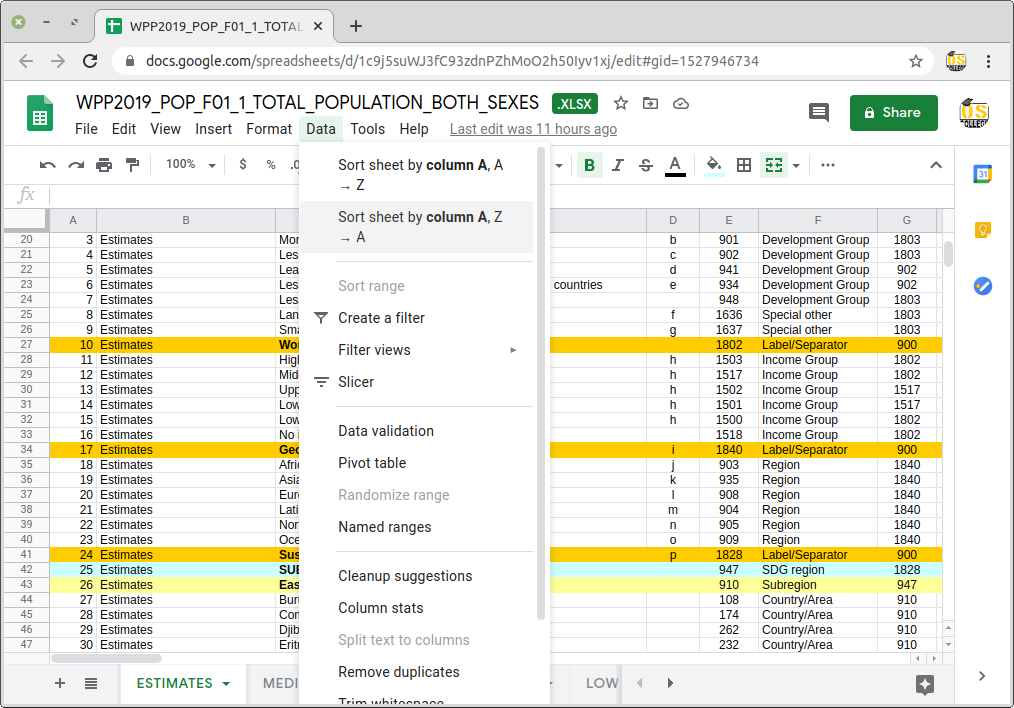Viewport: 1014px width, 708px height.
Task: Select Pivot table from Data menu
Action: tap(372, 463)
